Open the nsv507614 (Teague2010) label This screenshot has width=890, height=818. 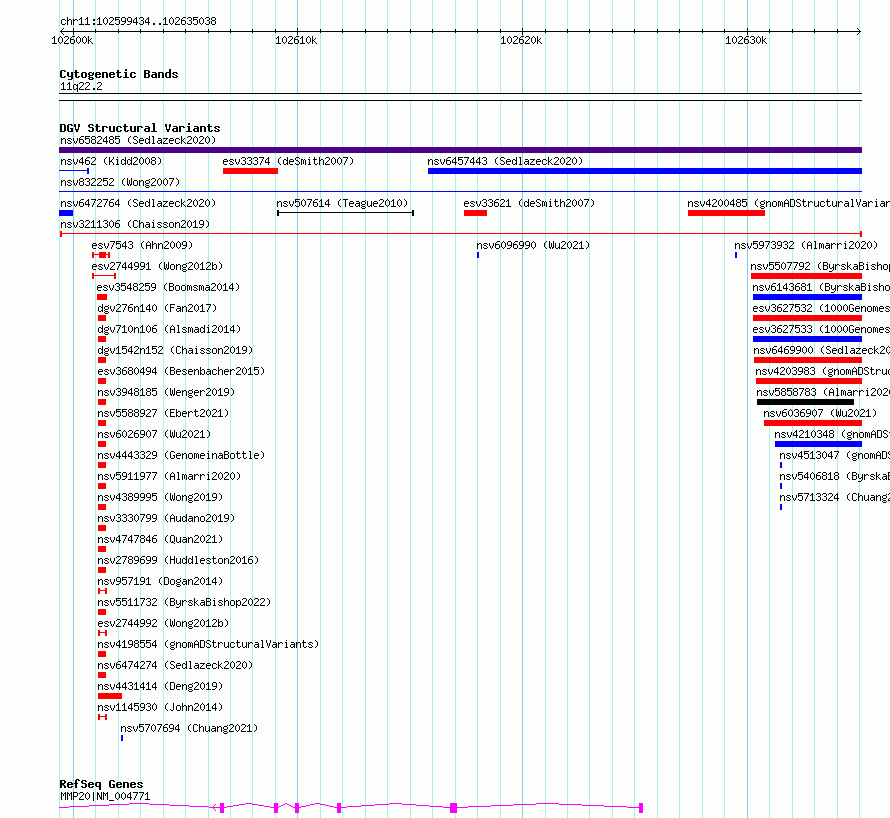coord(342,203)
